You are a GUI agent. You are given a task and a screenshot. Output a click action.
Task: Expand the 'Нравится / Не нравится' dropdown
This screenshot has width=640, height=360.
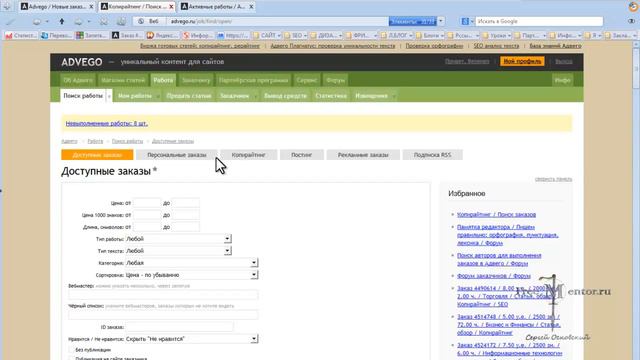click(254, 339)
